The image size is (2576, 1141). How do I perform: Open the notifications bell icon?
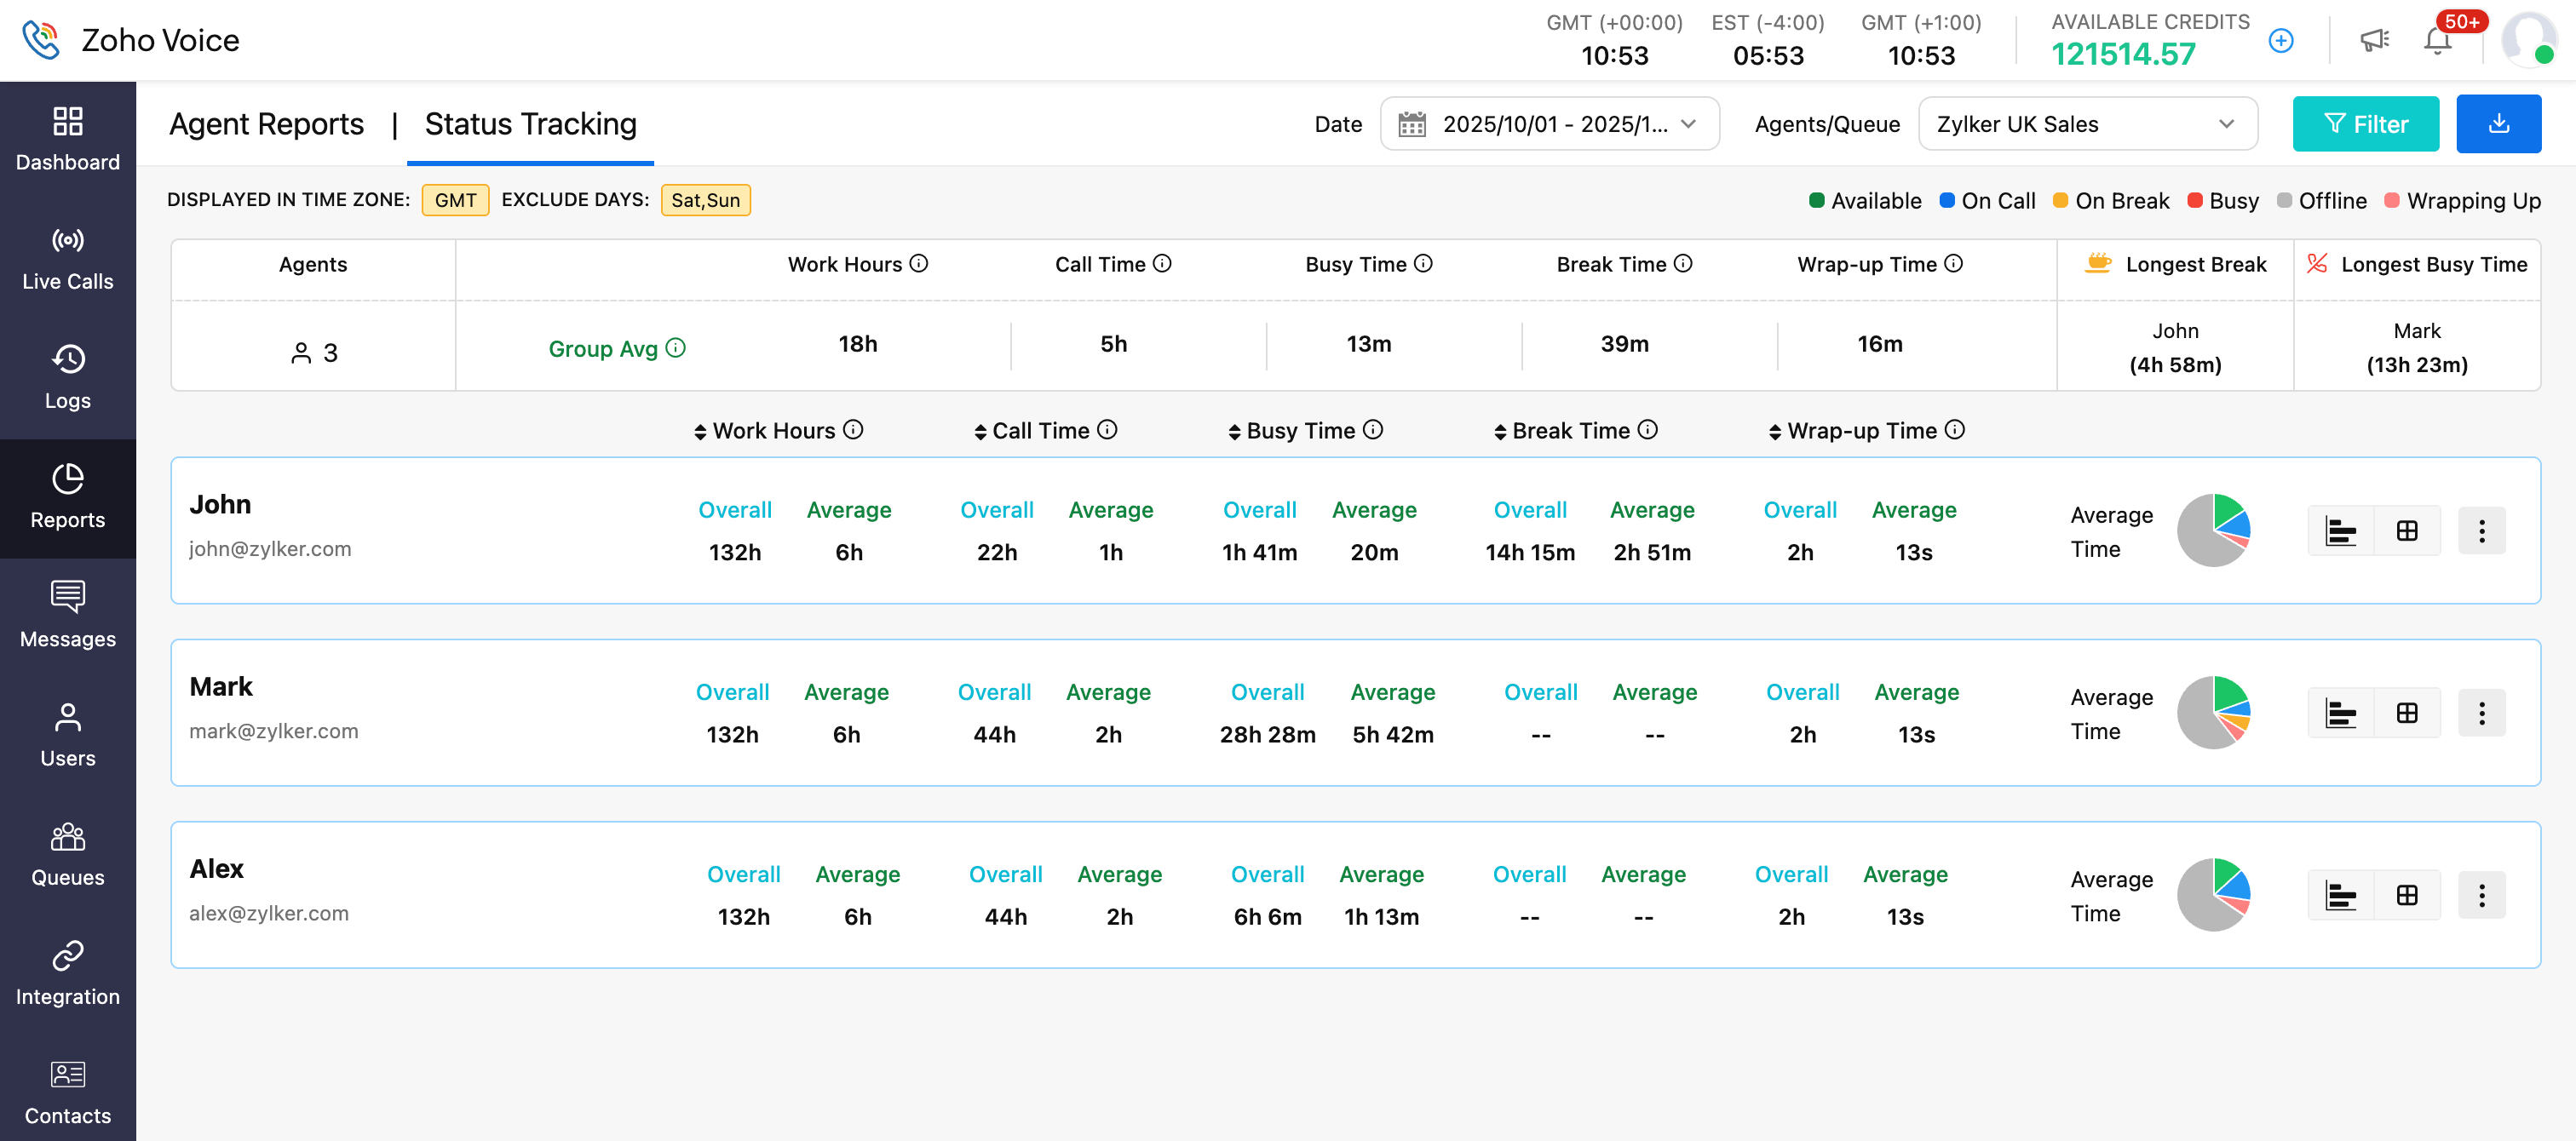tap(2437, 41)
